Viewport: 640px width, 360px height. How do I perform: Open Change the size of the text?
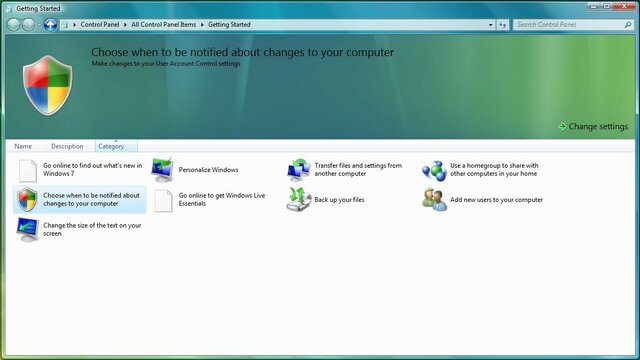coord(92,229)
